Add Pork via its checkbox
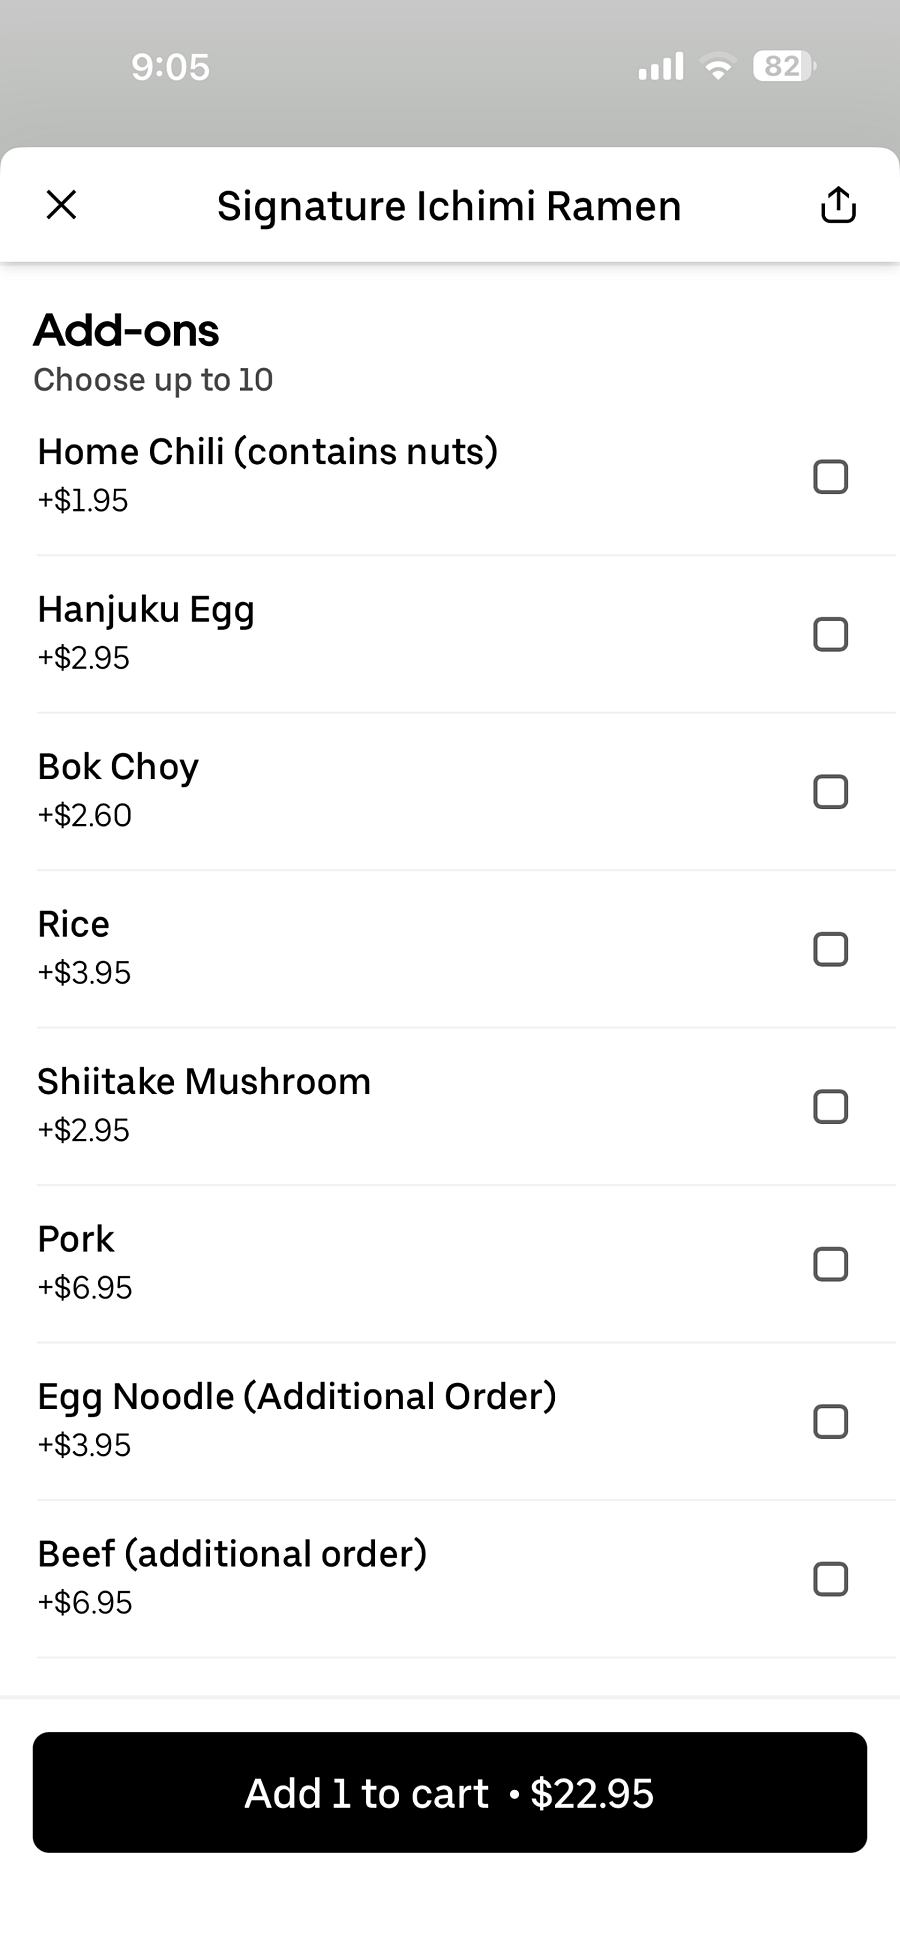The image size is (900, 1955). pyautogui.click(x=831, y=1264)
